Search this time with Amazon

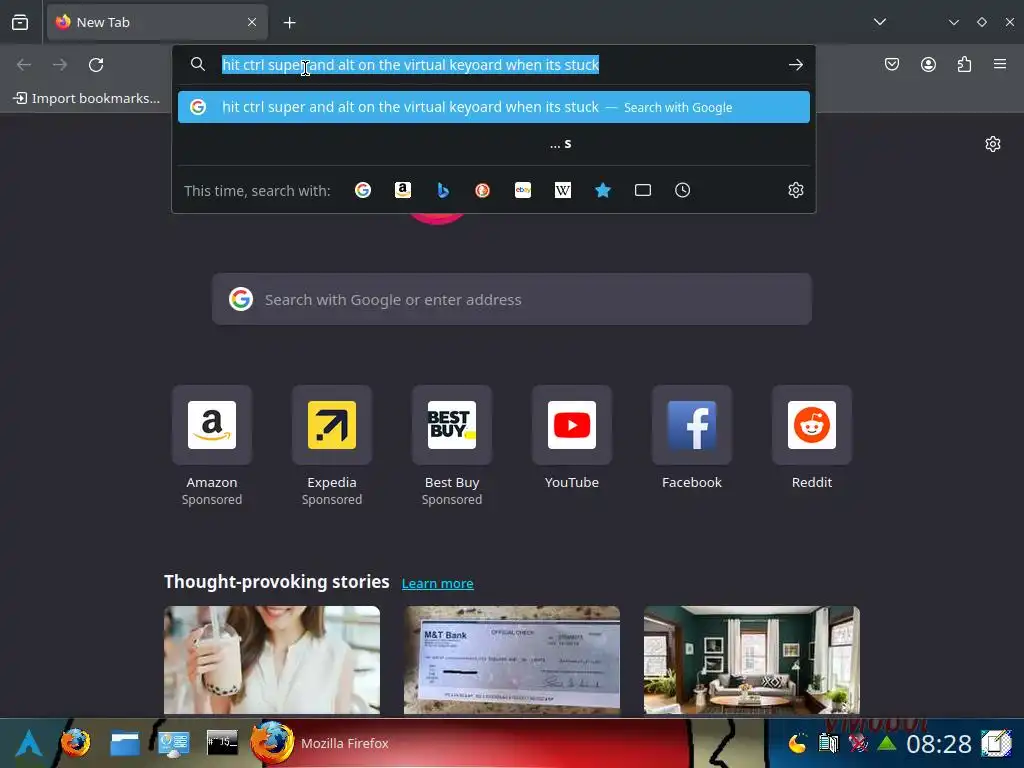point(403,190)
